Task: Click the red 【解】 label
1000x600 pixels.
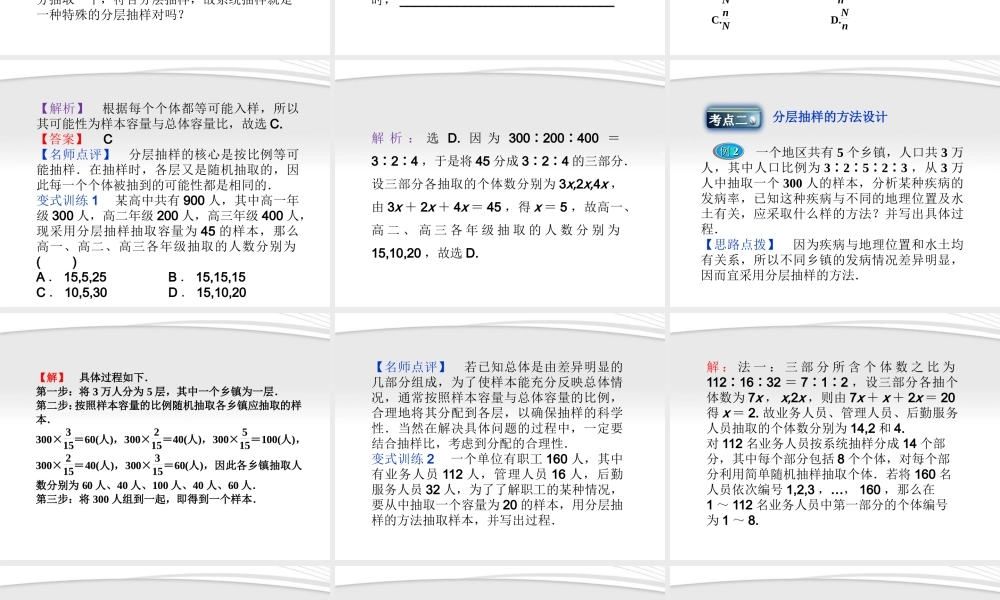Action: click(50, 377)
